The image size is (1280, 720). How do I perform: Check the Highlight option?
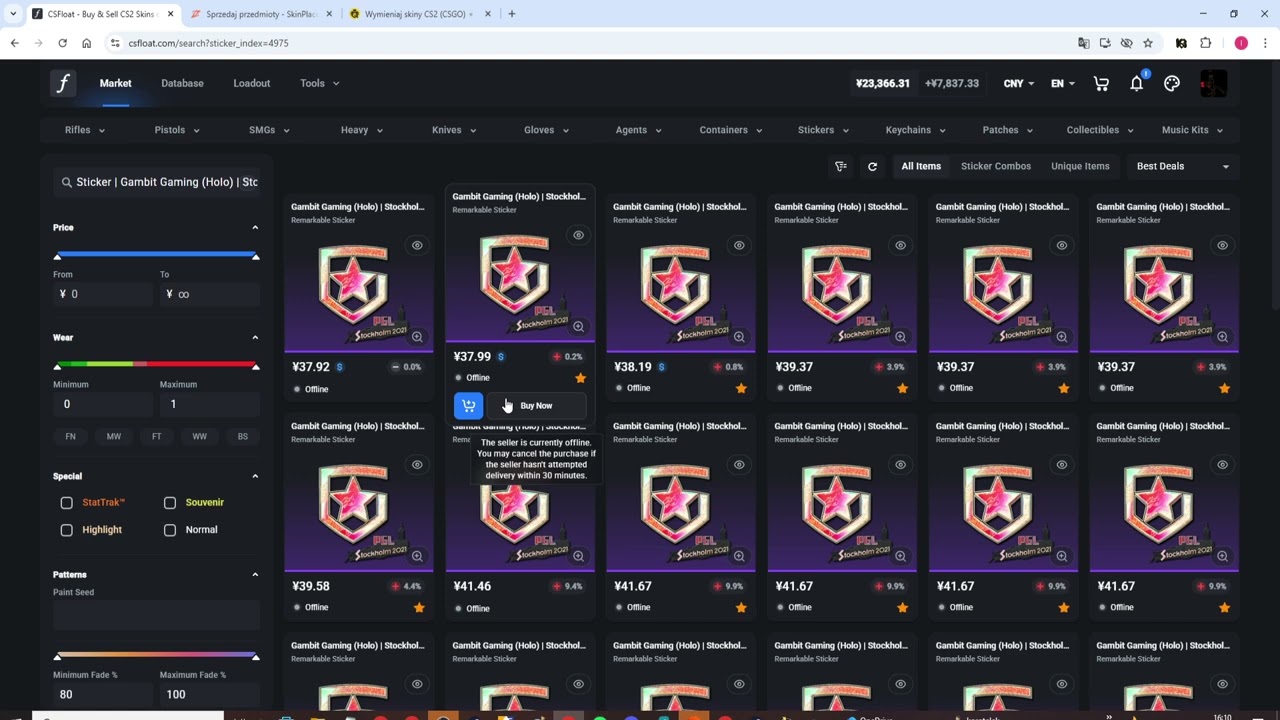coord(67,530)
